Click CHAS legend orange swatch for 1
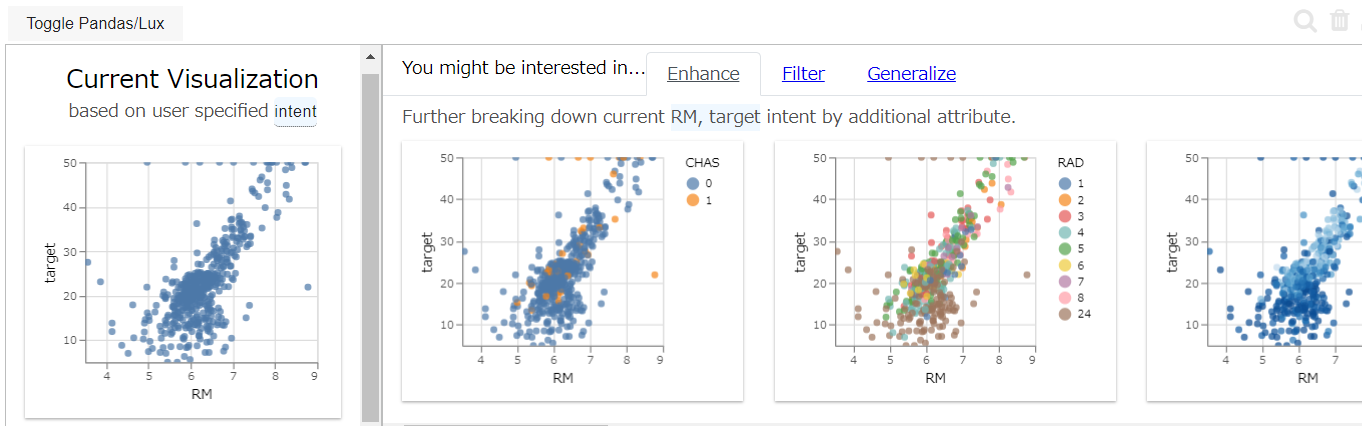This screenshot has height=426, width=1362. point(692,201)
